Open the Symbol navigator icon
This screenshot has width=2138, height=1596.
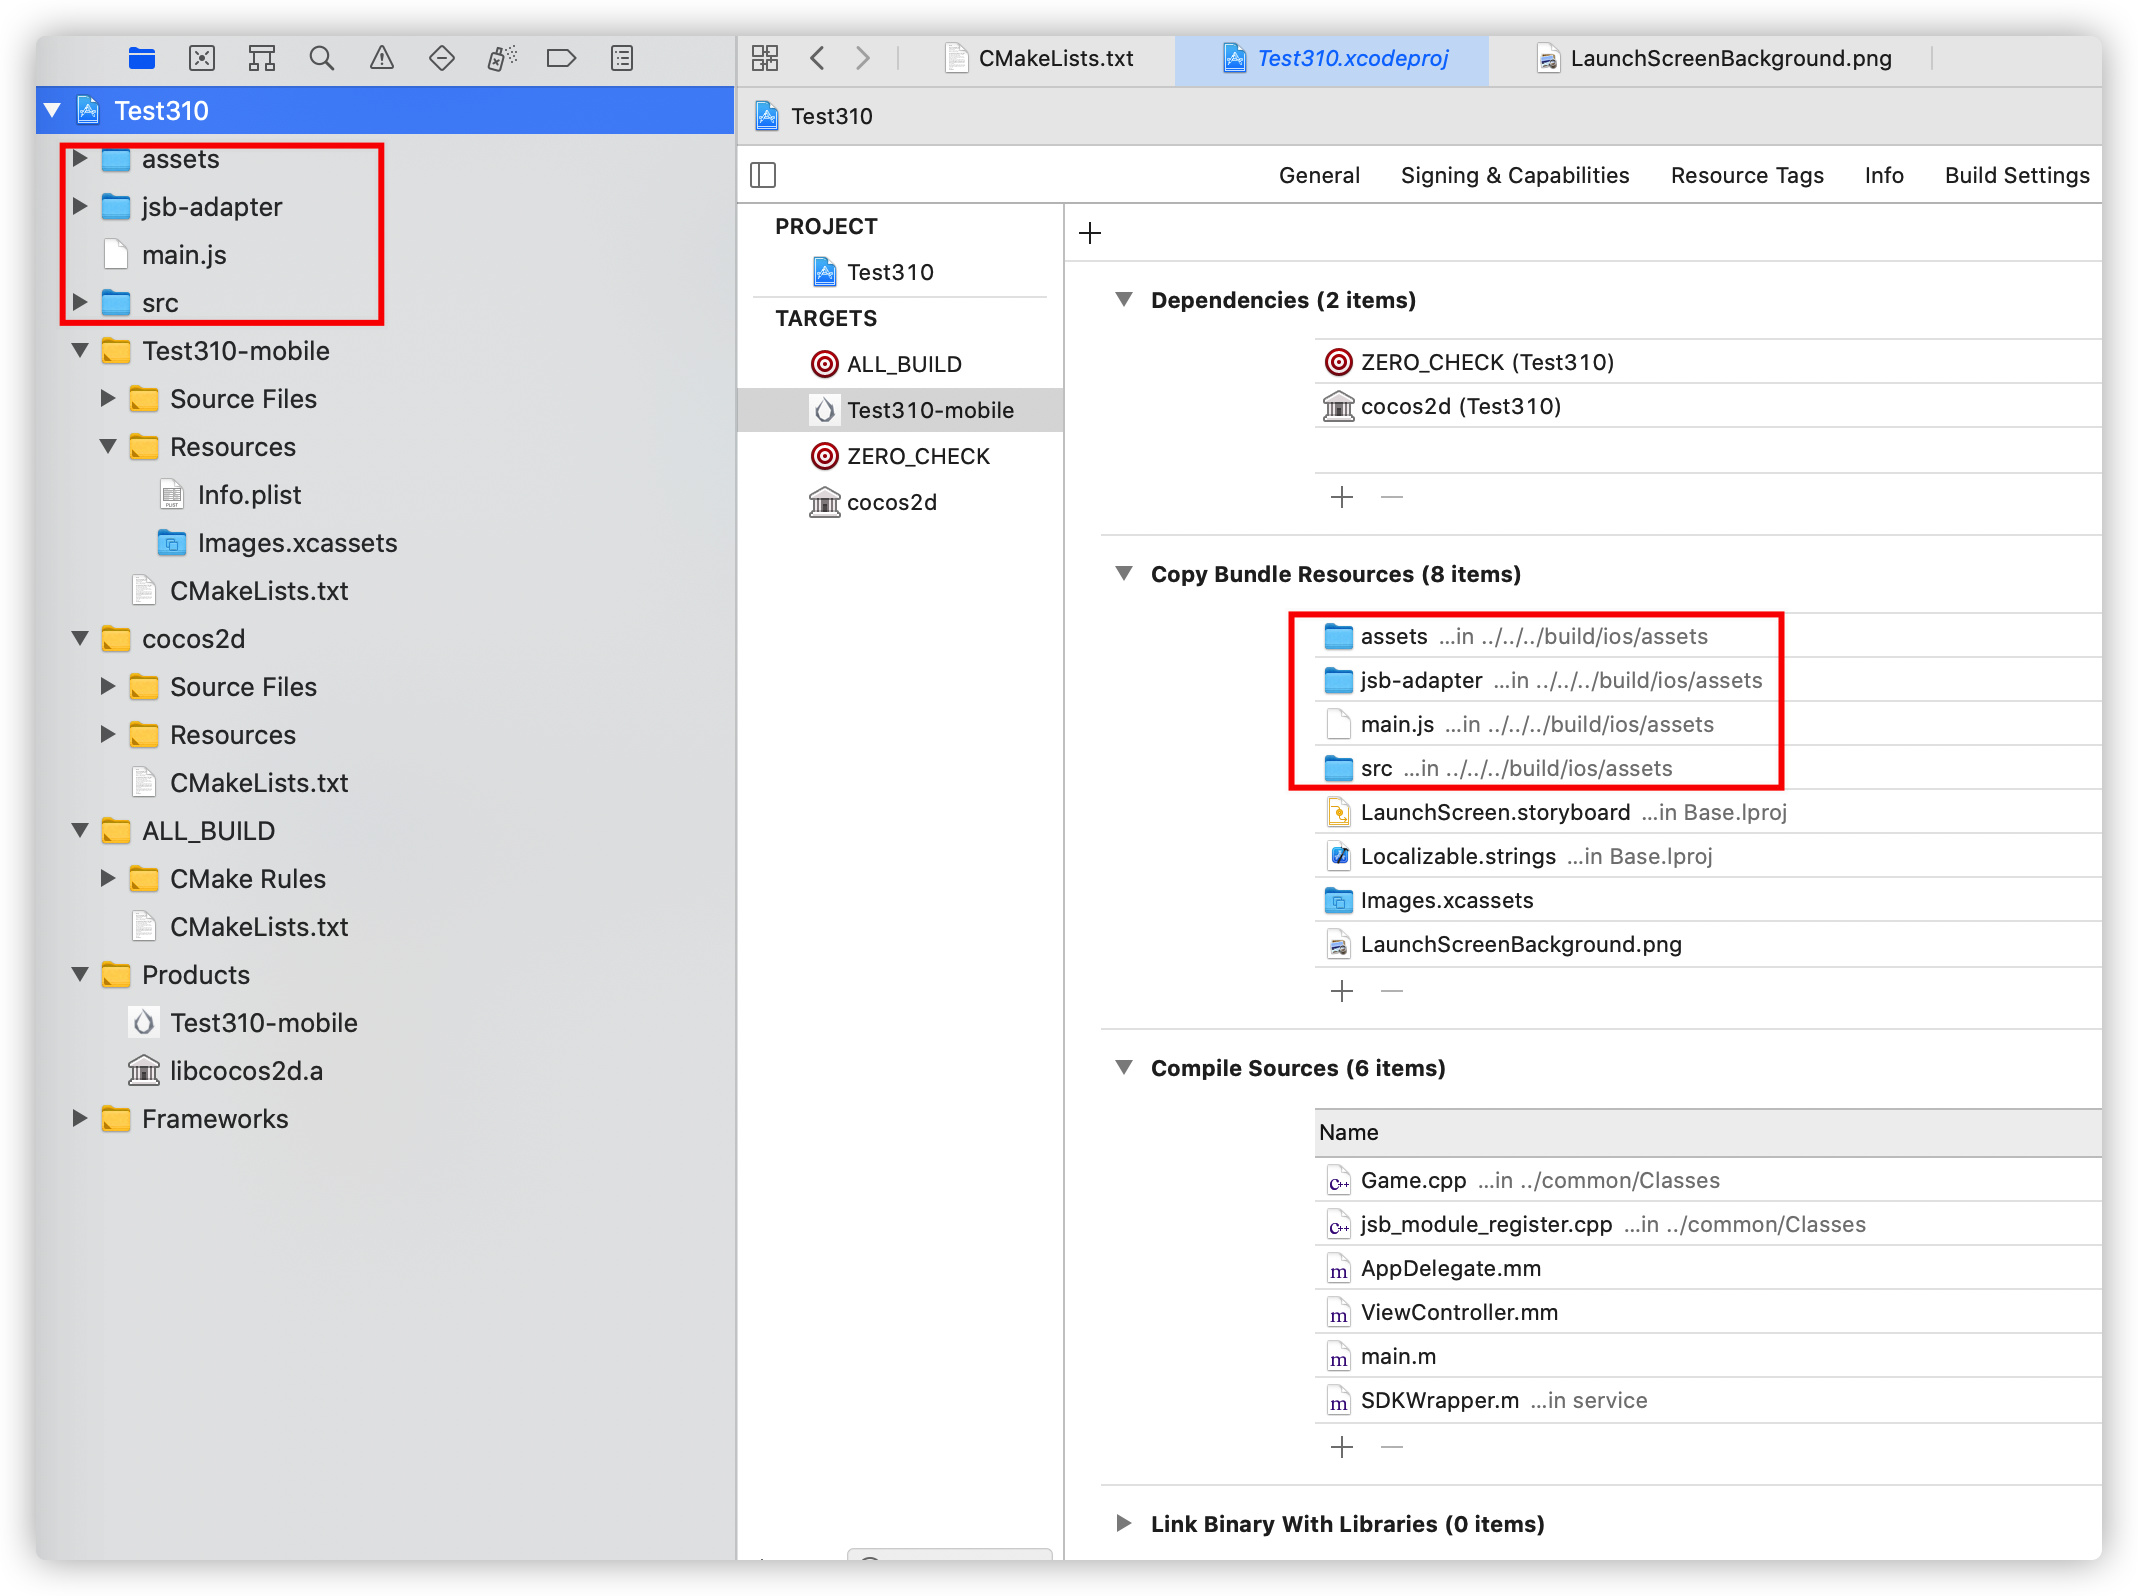(x=262, y=58)
